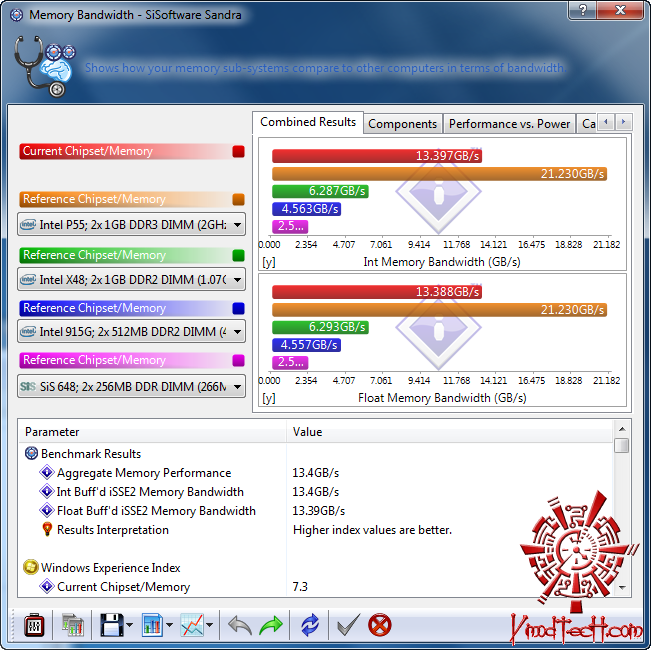Click the green forward arrow icon

(x=271, y=625)
